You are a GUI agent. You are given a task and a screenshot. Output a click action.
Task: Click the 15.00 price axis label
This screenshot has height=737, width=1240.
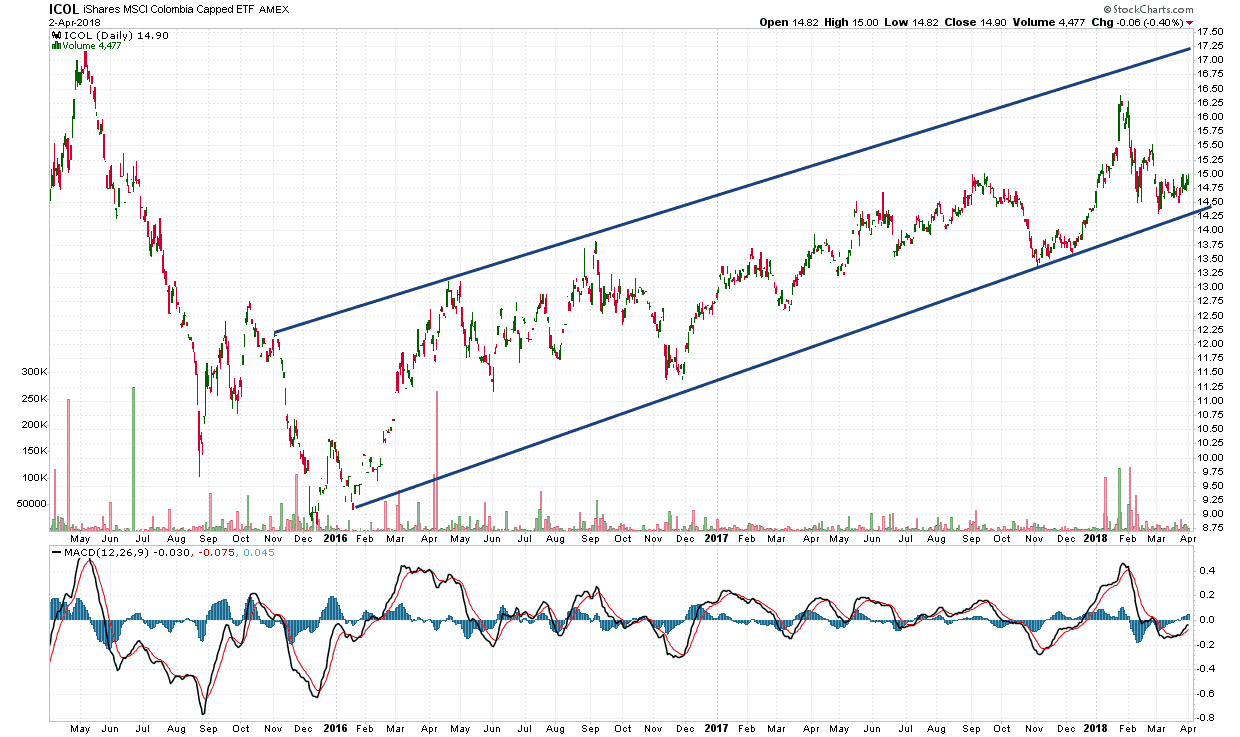click(x=1210, y=173)
